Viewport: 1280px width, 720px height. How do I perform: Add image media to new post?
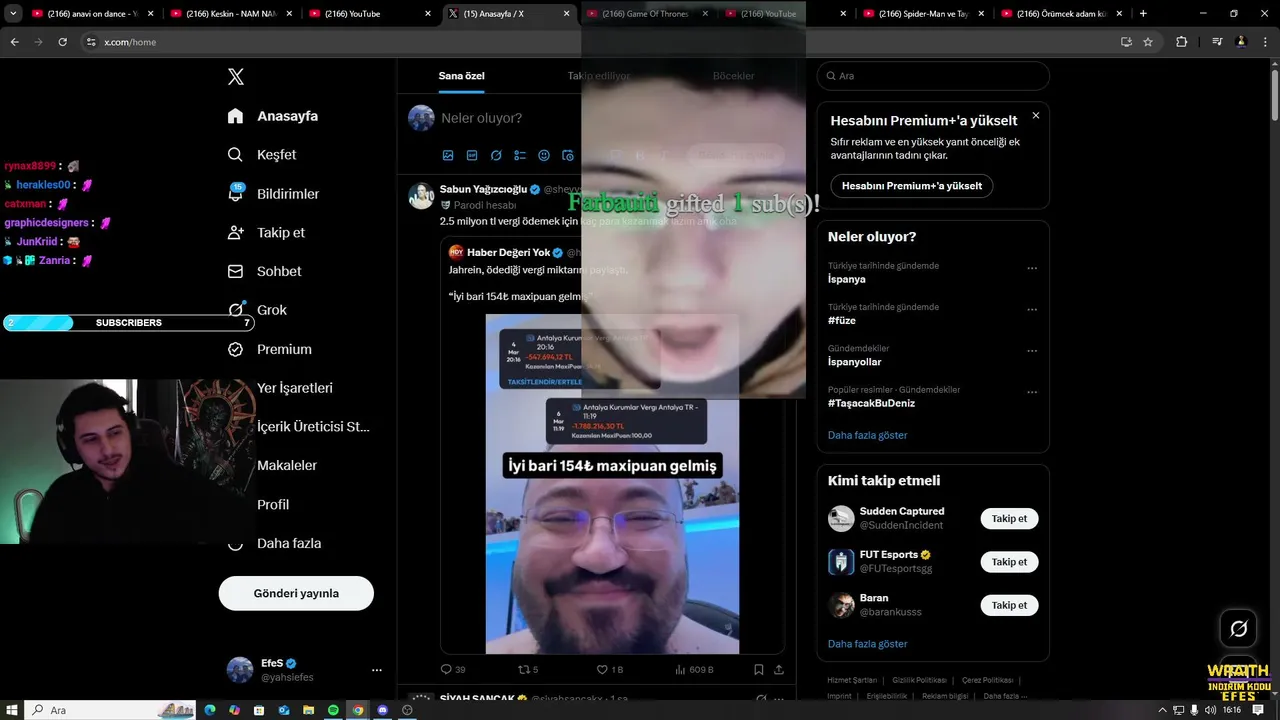pos(448,155)
